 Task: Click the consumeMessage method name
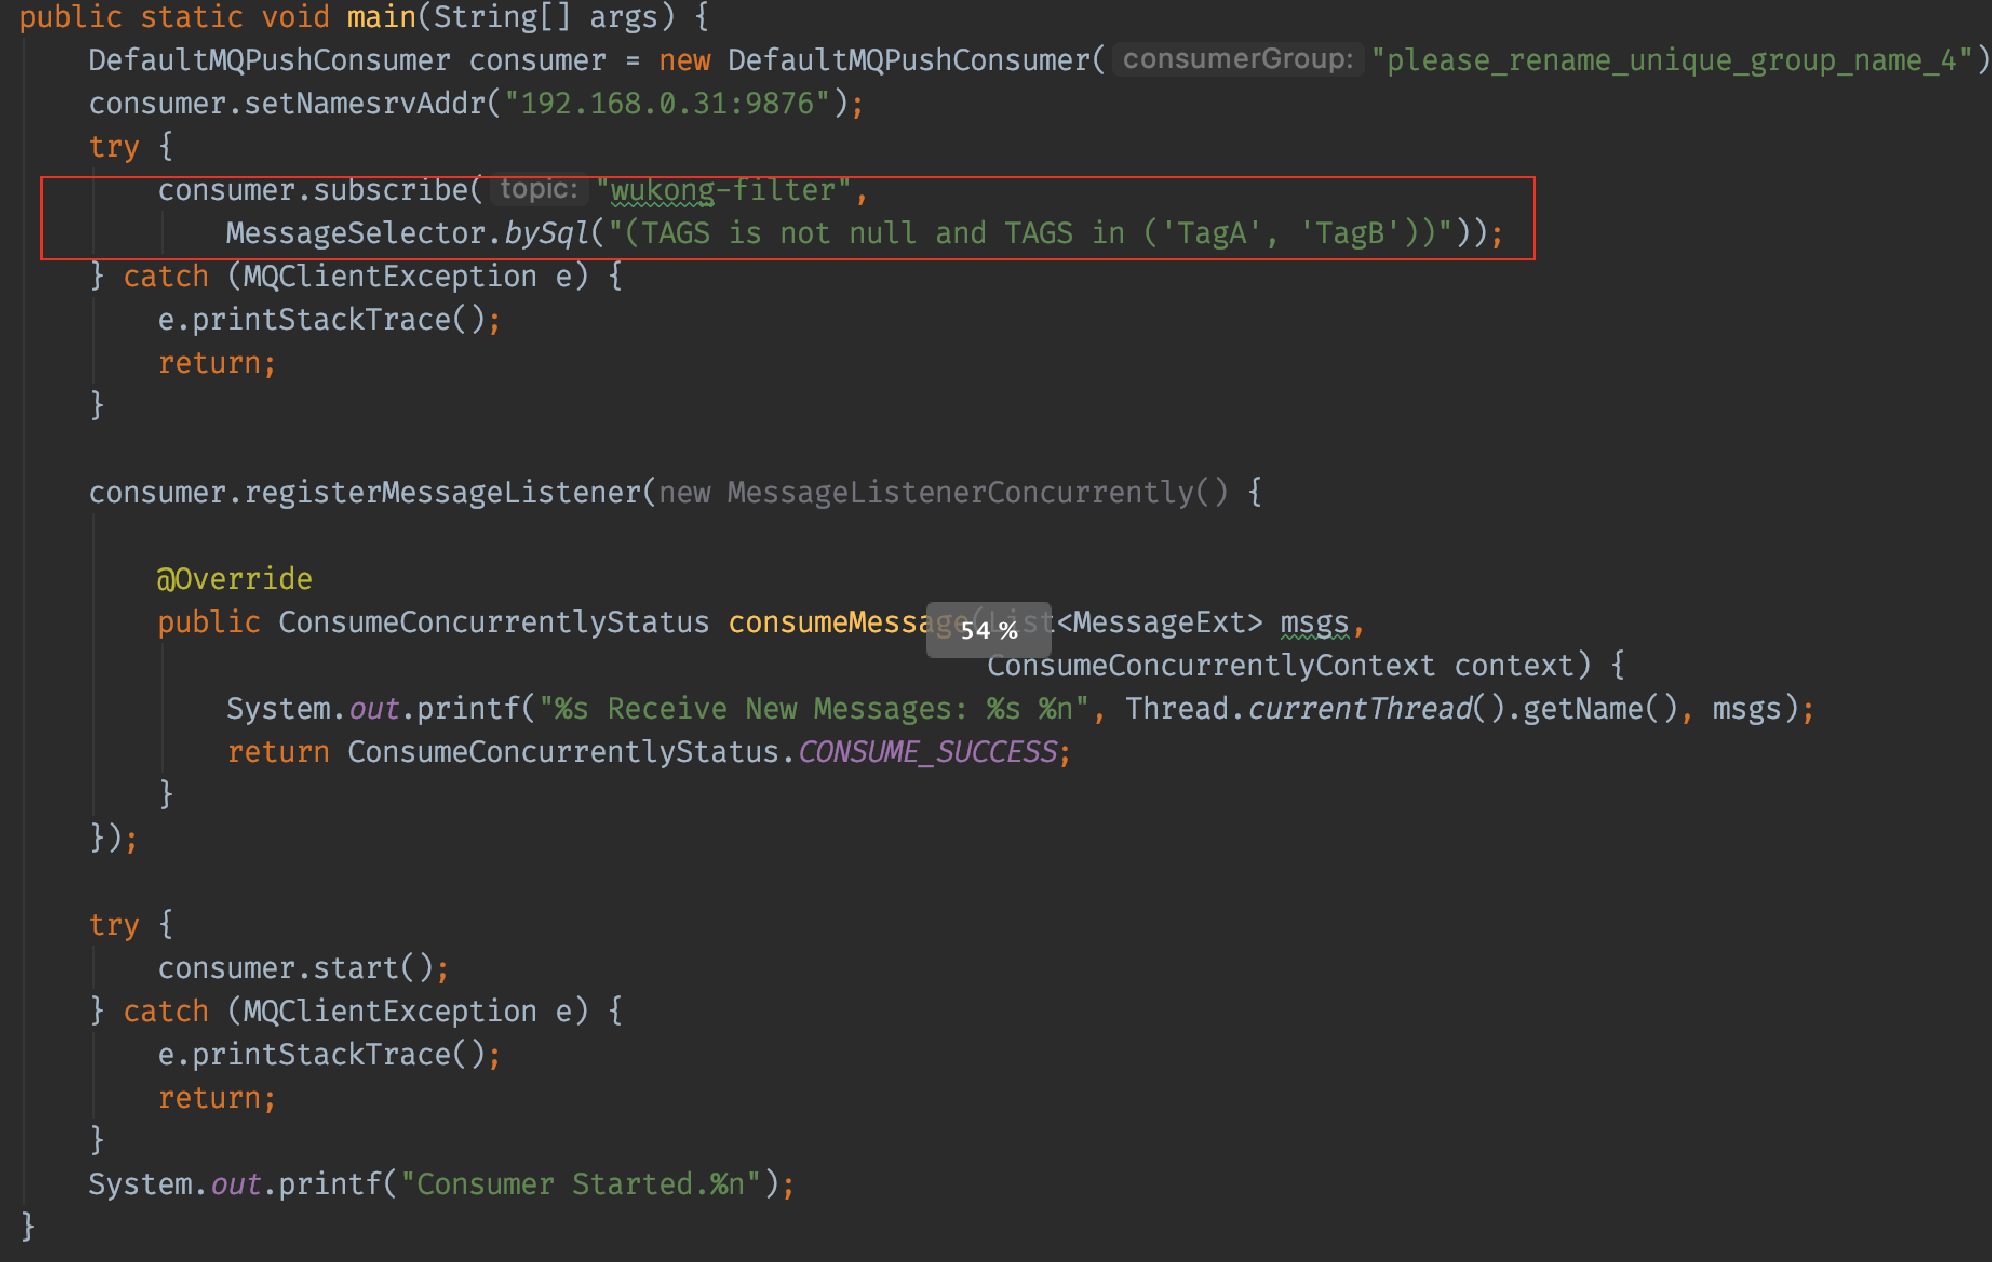point(830,622)
